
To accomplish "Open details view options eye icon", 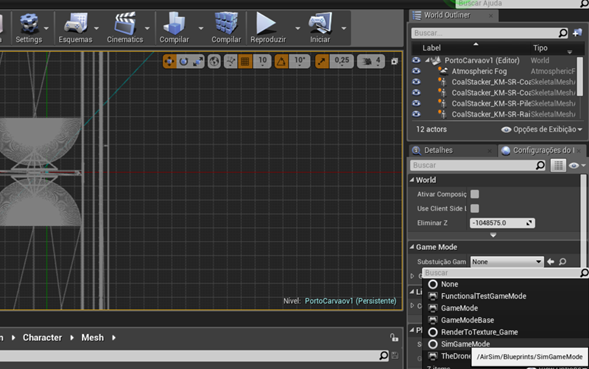I will click(x=576, y=165).
